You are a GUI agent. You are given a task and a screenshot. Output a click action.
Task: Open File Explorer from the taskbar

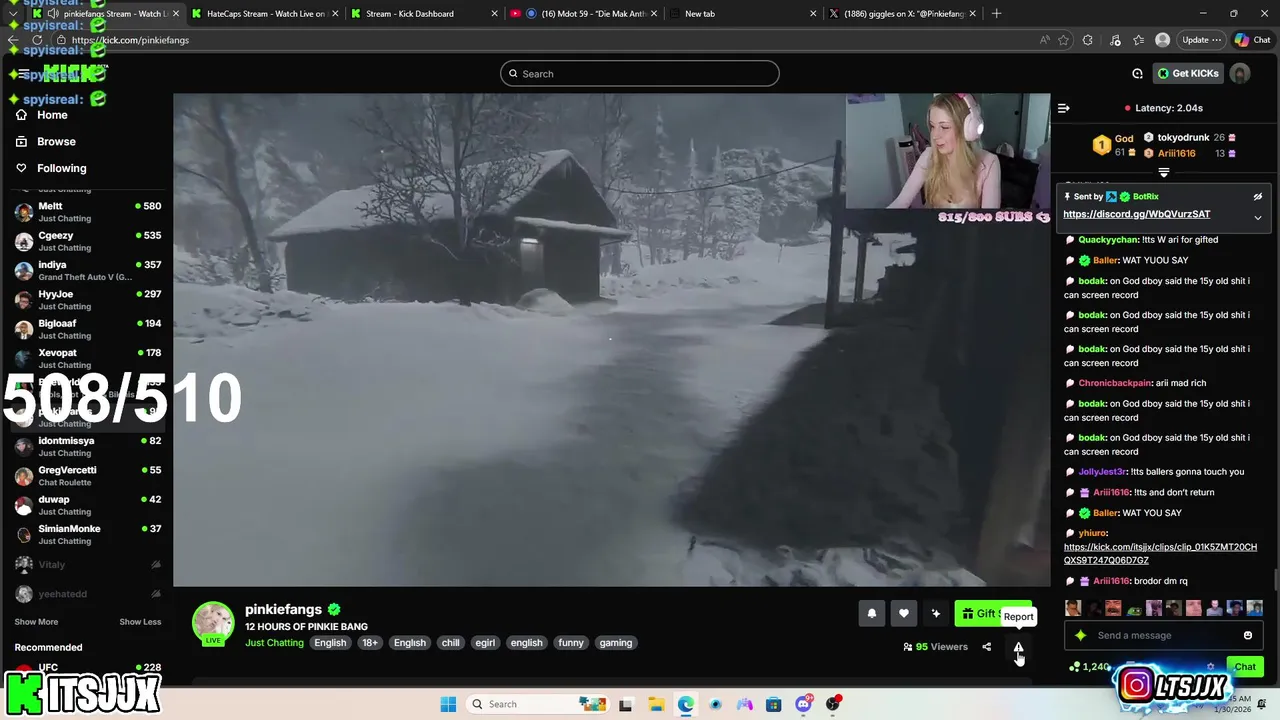pos(656,704)
